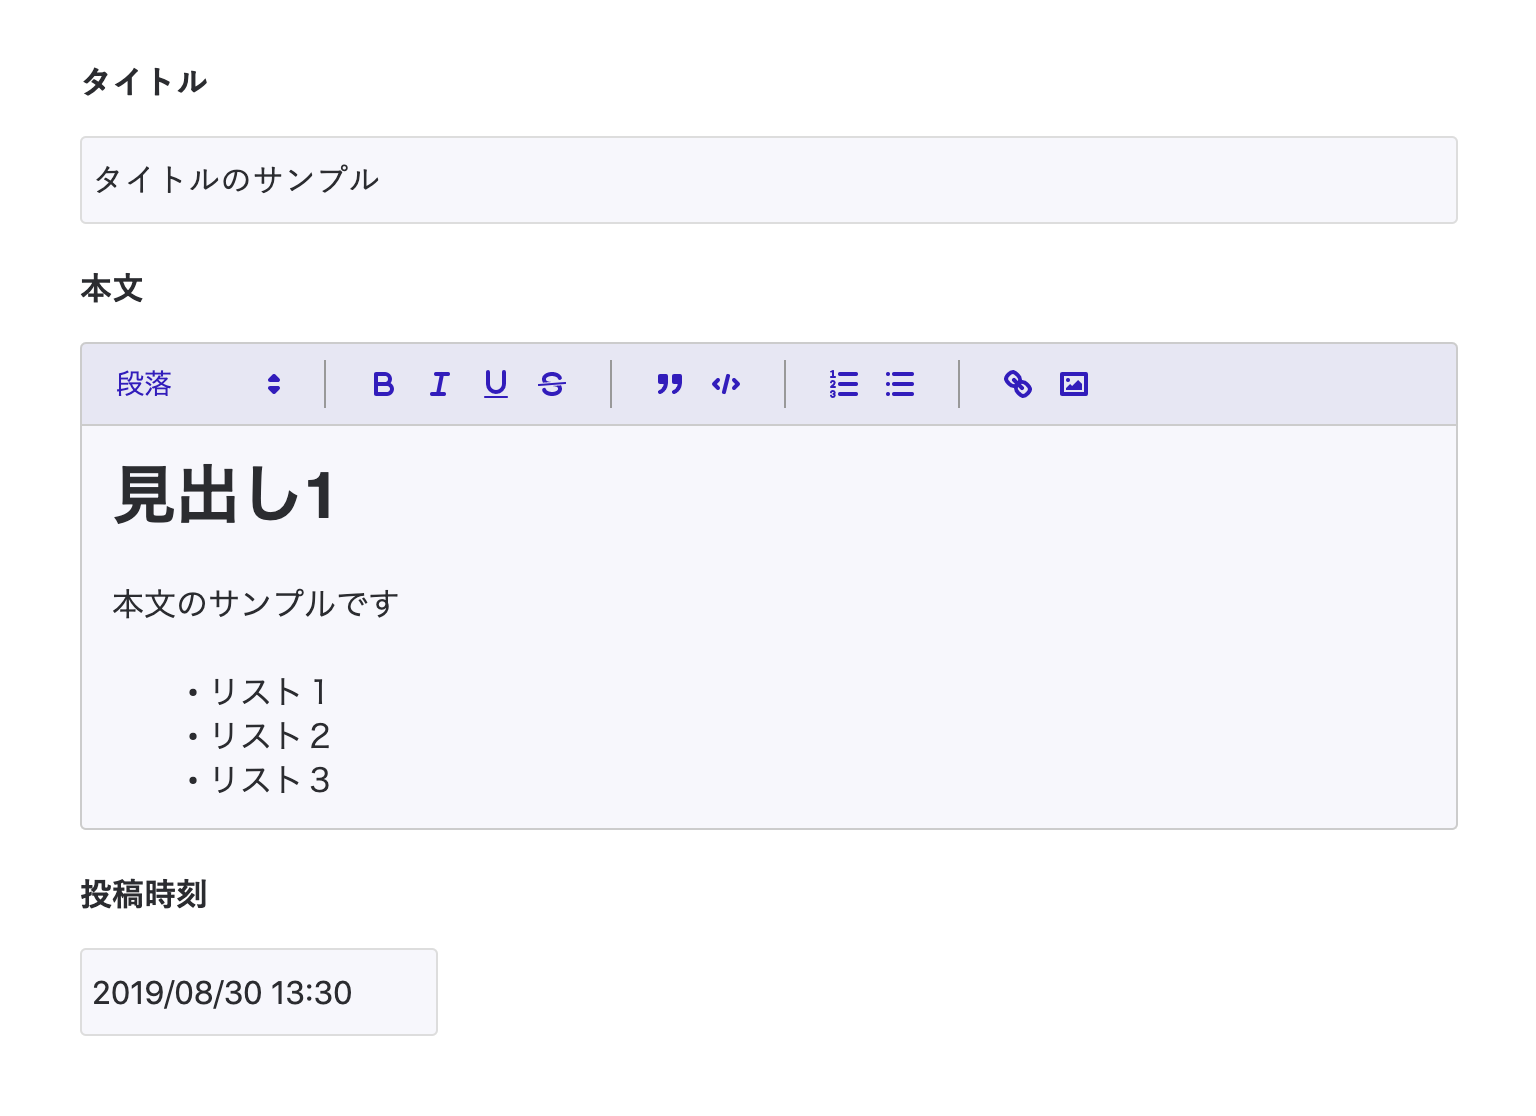Click the リスト2 bullet item
This screenshot has width=1536, height=1116.
(x=269, y=736)
